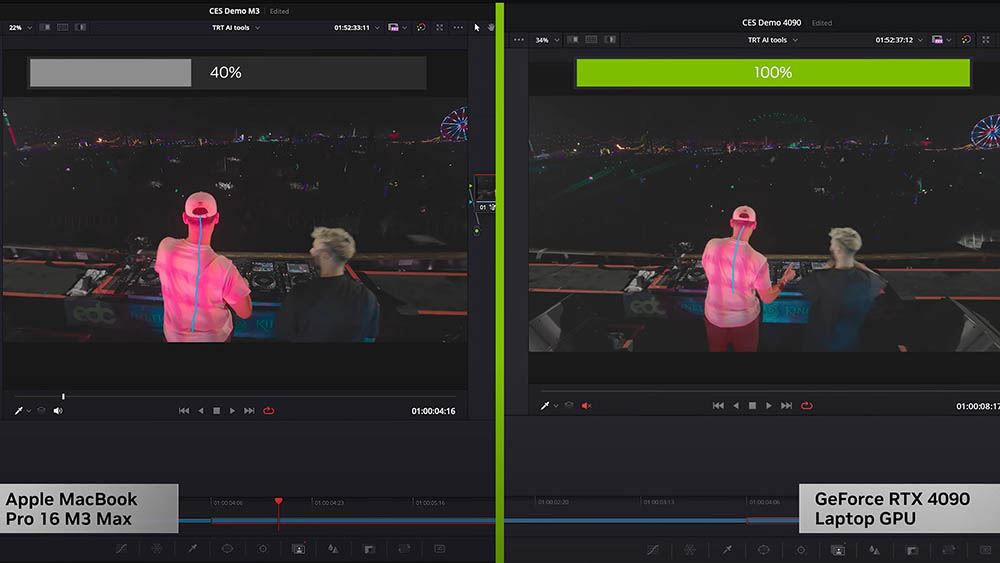Select the qualifier eyedropper in left viewer

(18, 411)
